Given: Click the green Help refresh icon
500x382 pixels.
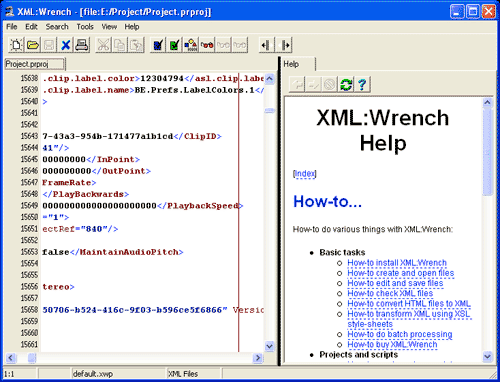Looking at the screenshot, I should [346, 84].
